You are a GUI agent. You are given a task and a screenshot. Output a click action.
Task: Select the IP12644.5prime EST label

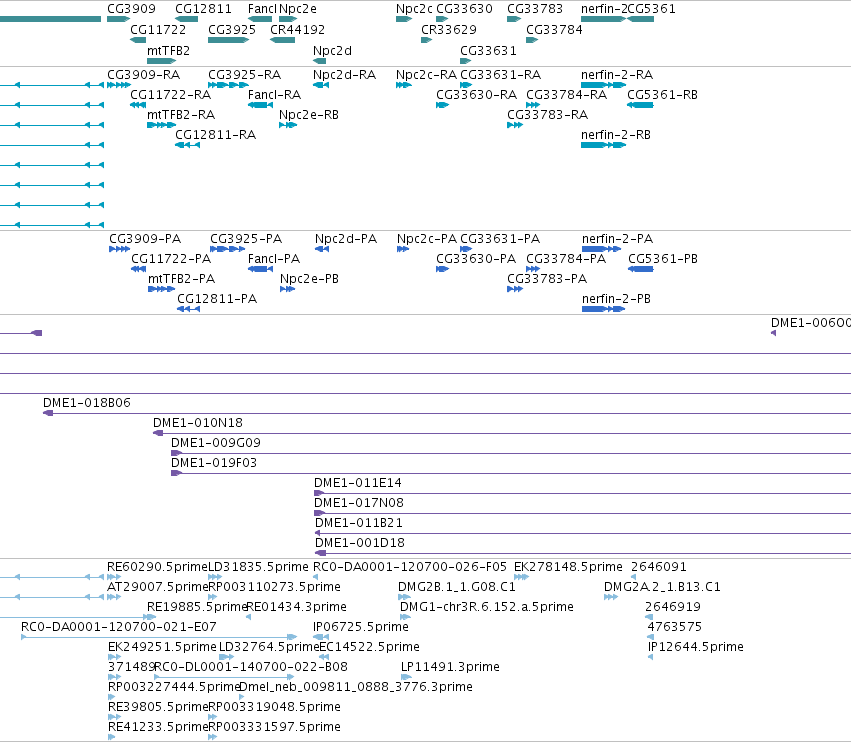click(x=696, y=647)
